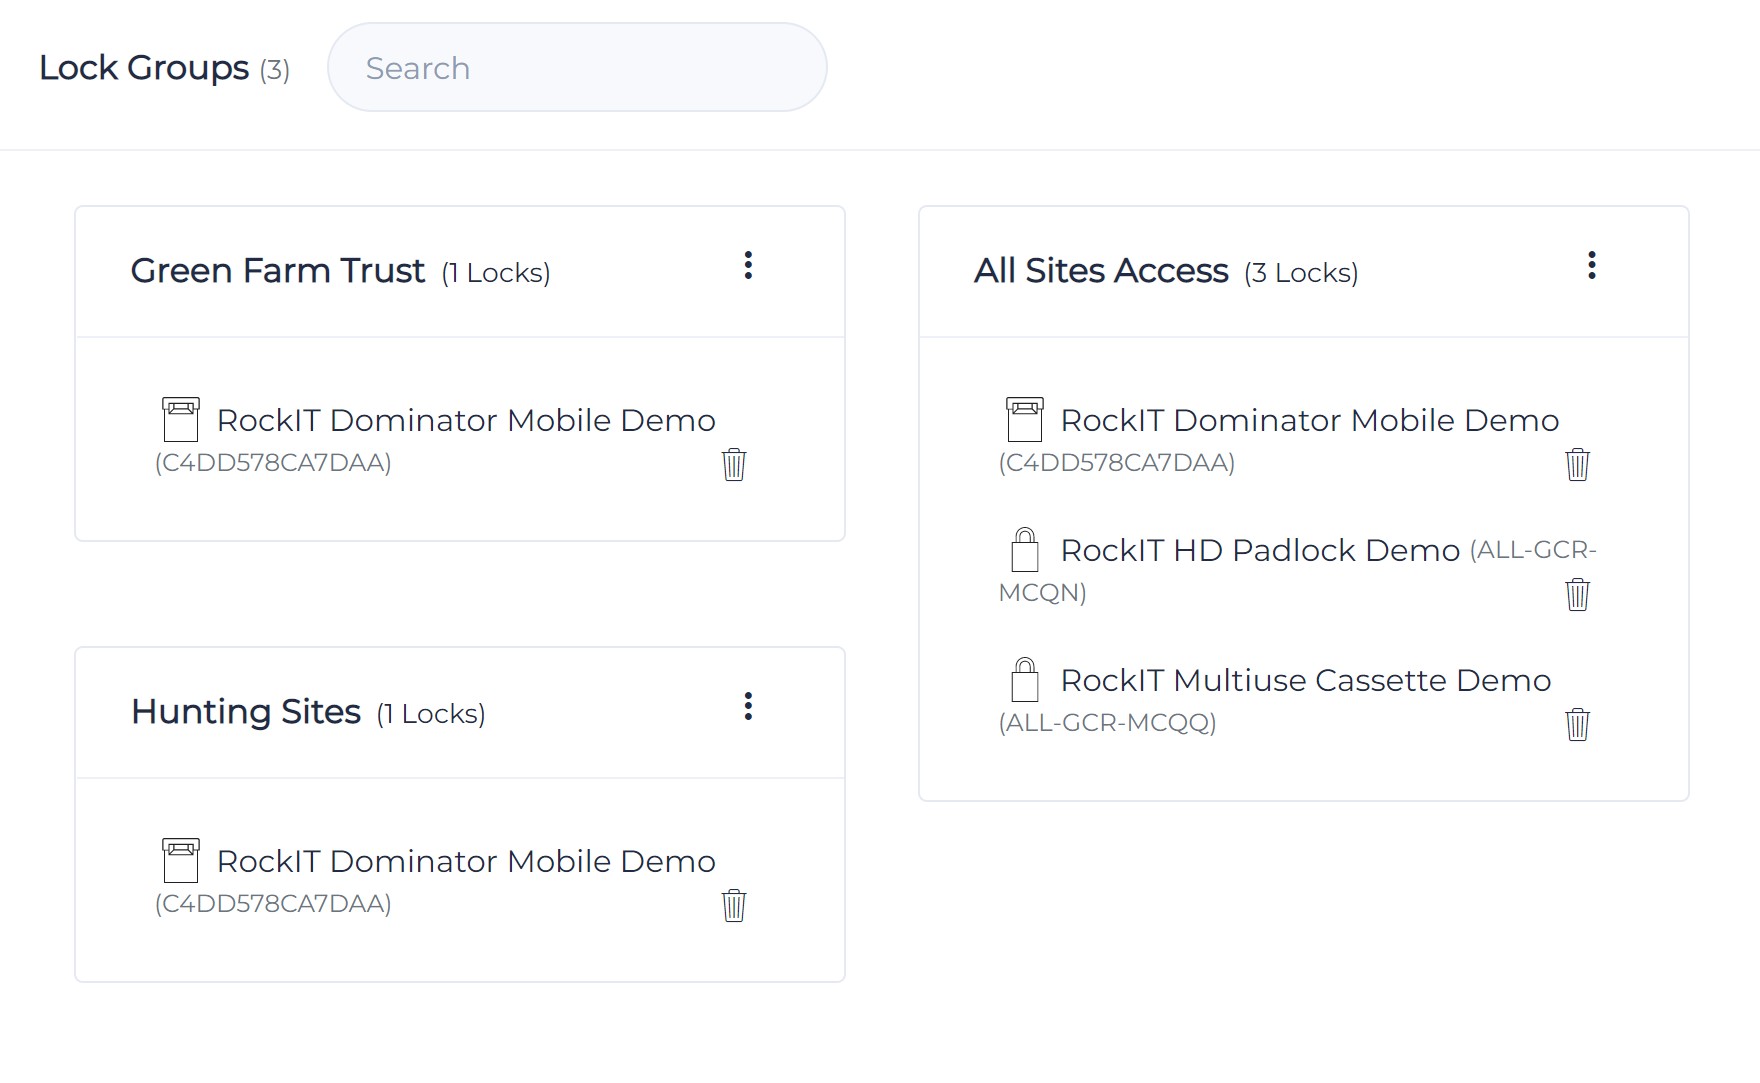Viewport: 1760px width, 1083px height.
Task: Click RockIT Dominator Mobile Demo in Hunting Sites
Action: point(466,861)
